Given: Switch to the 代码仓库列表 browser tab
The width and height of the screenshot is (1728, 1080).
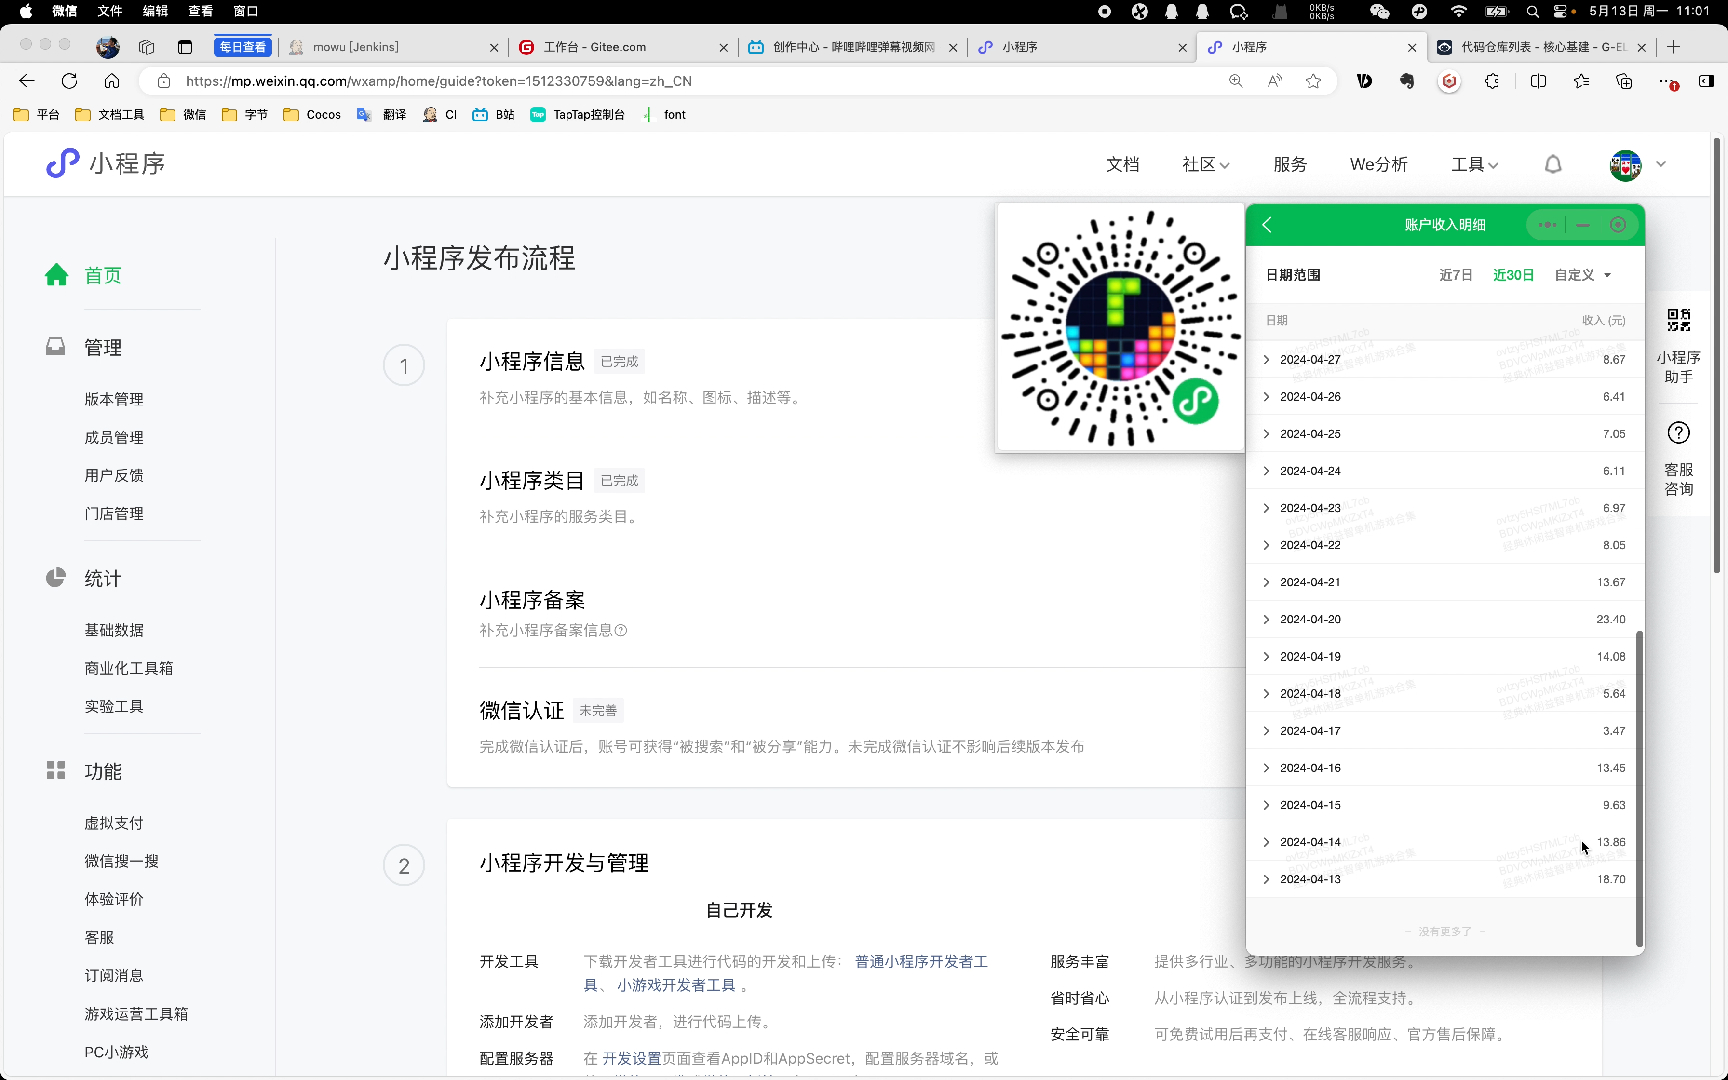Looking at the screenshot, I should [1541, 47].
